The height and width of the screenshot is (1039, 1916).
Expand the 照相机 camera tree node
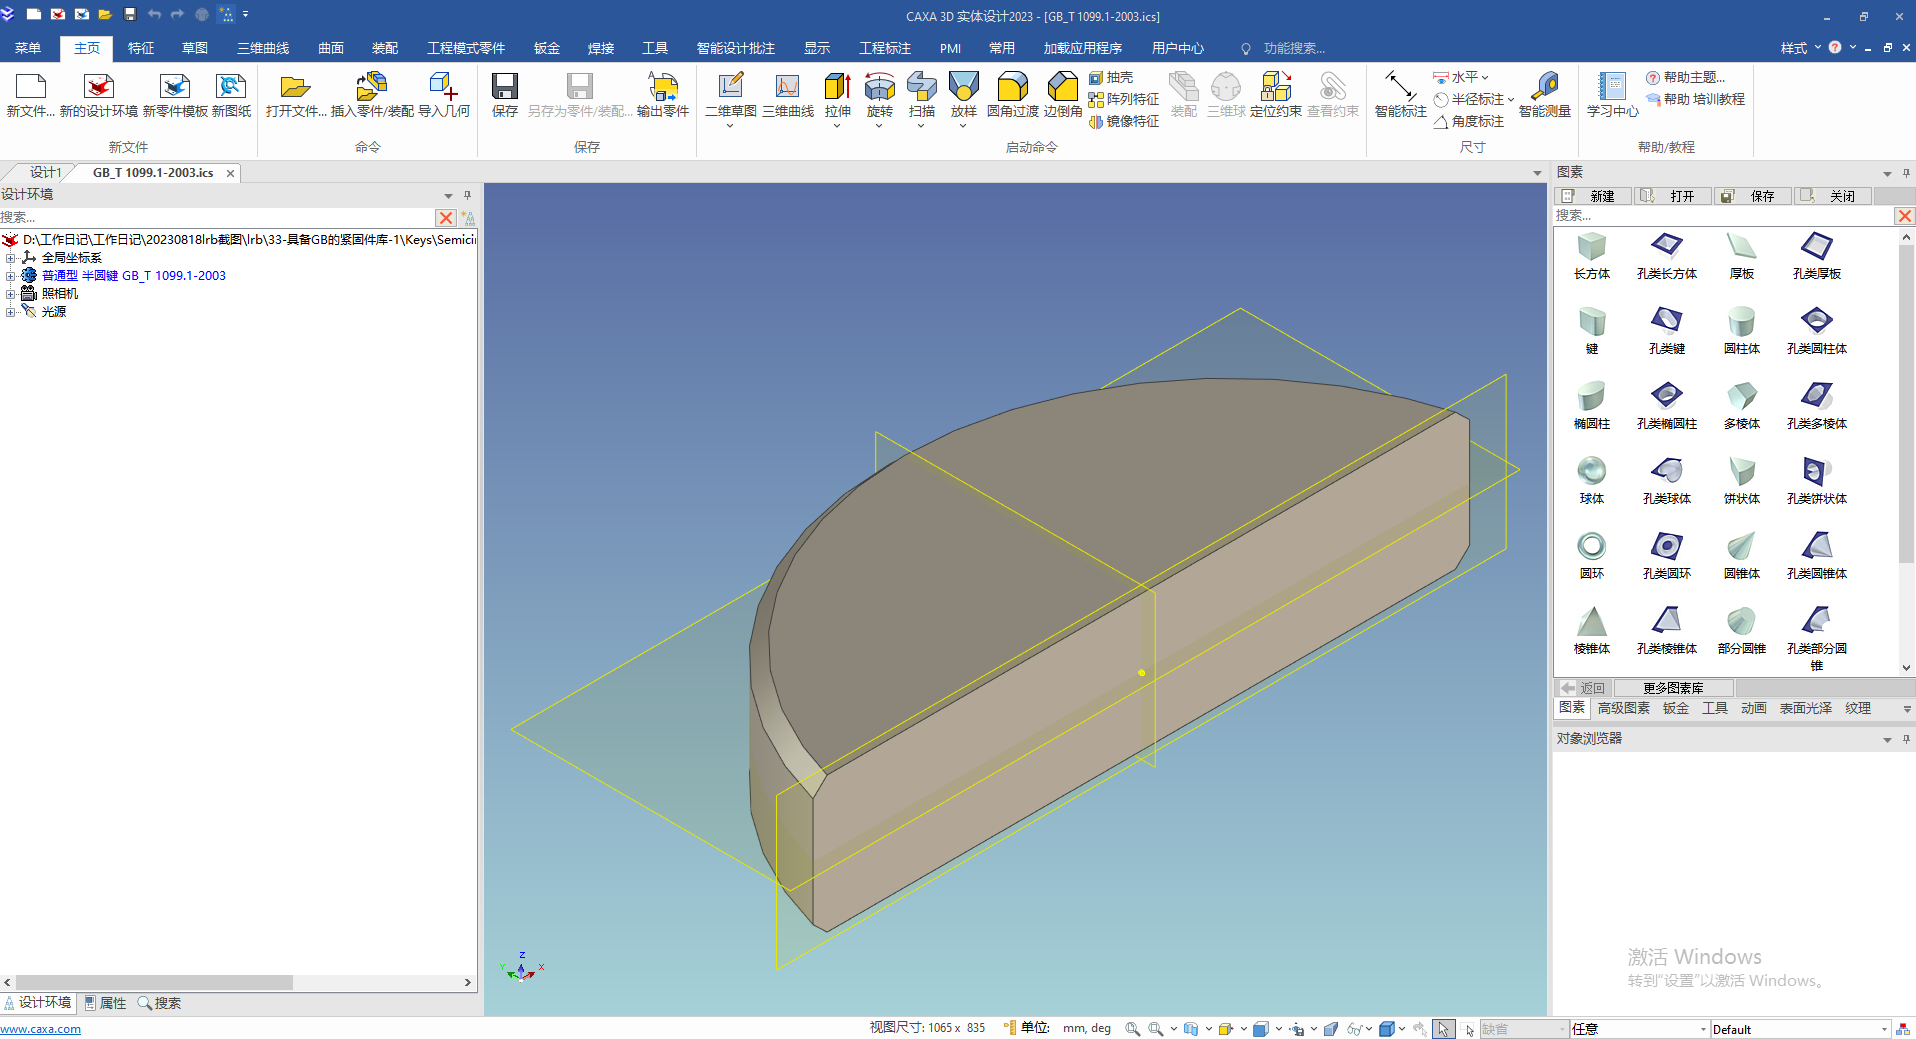tap(10, 294)
